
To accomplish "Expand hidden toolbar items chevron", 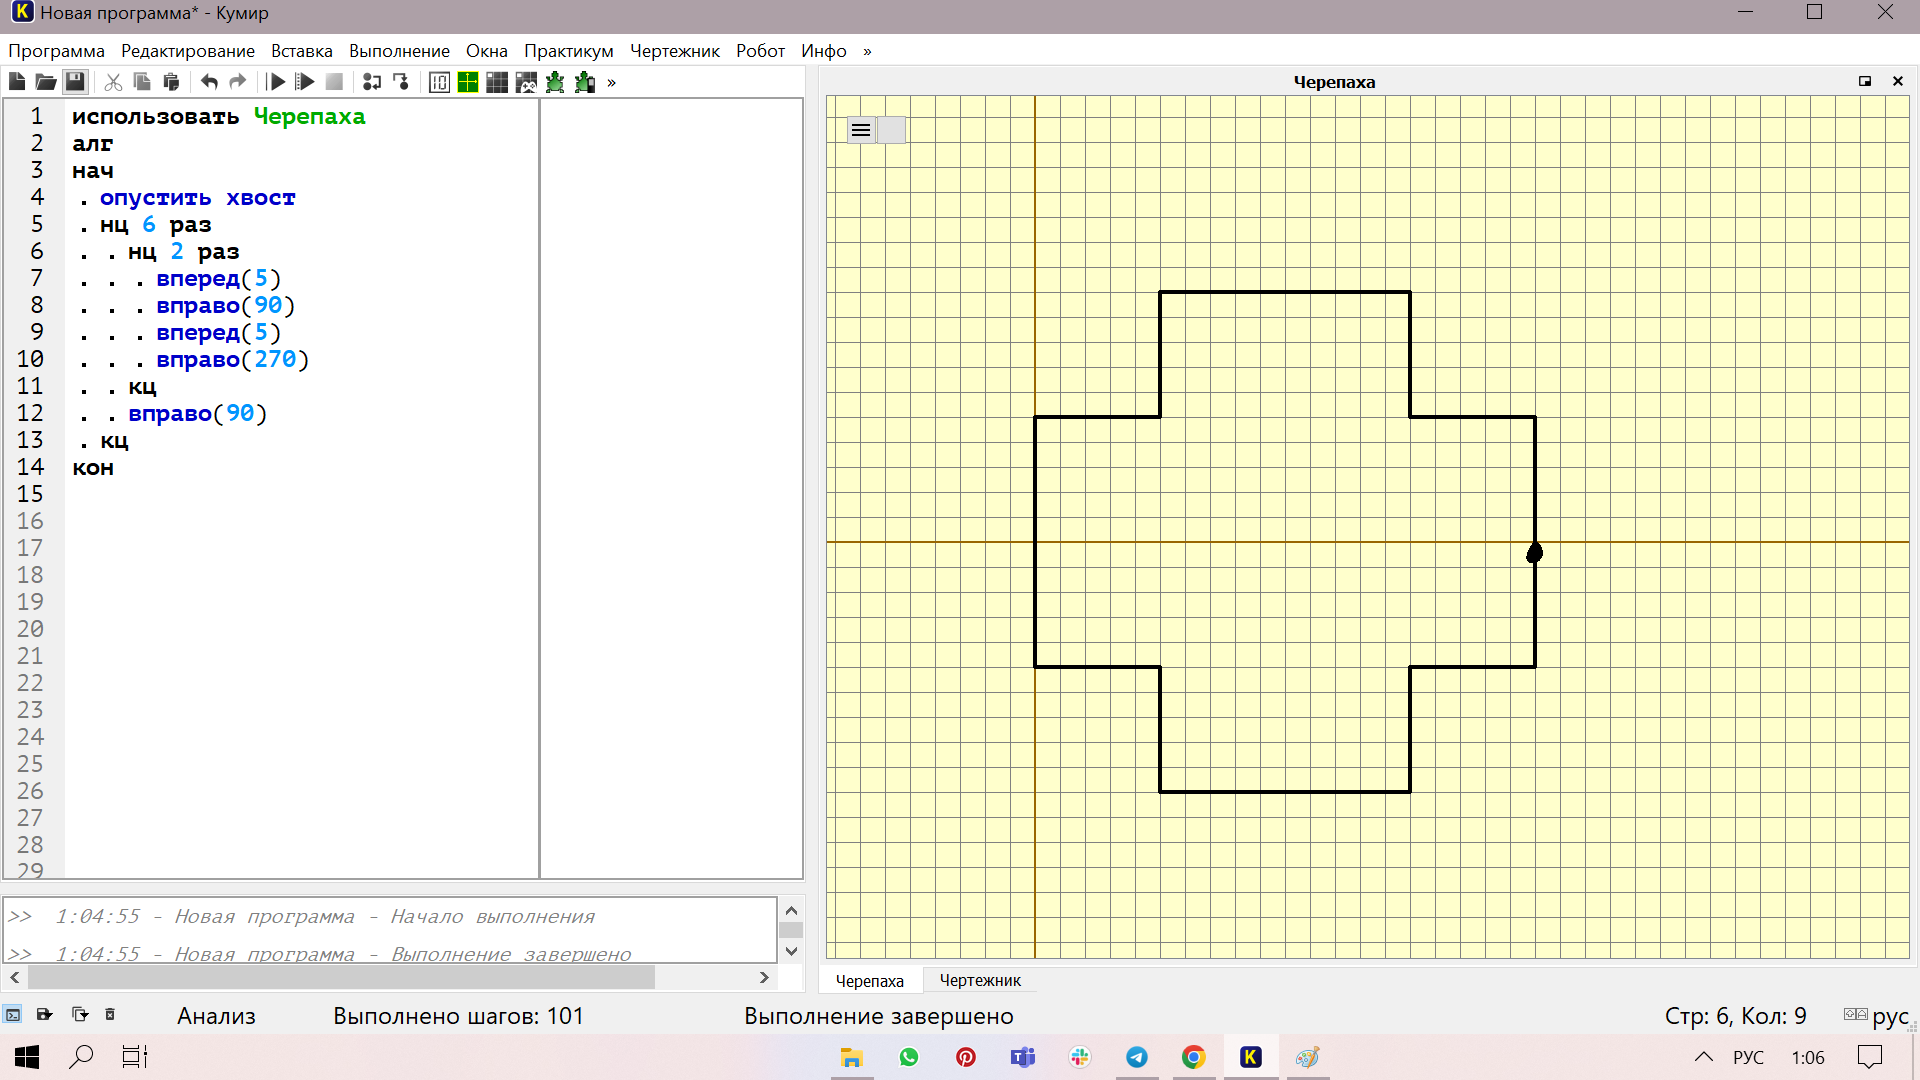I will [611, 82].
